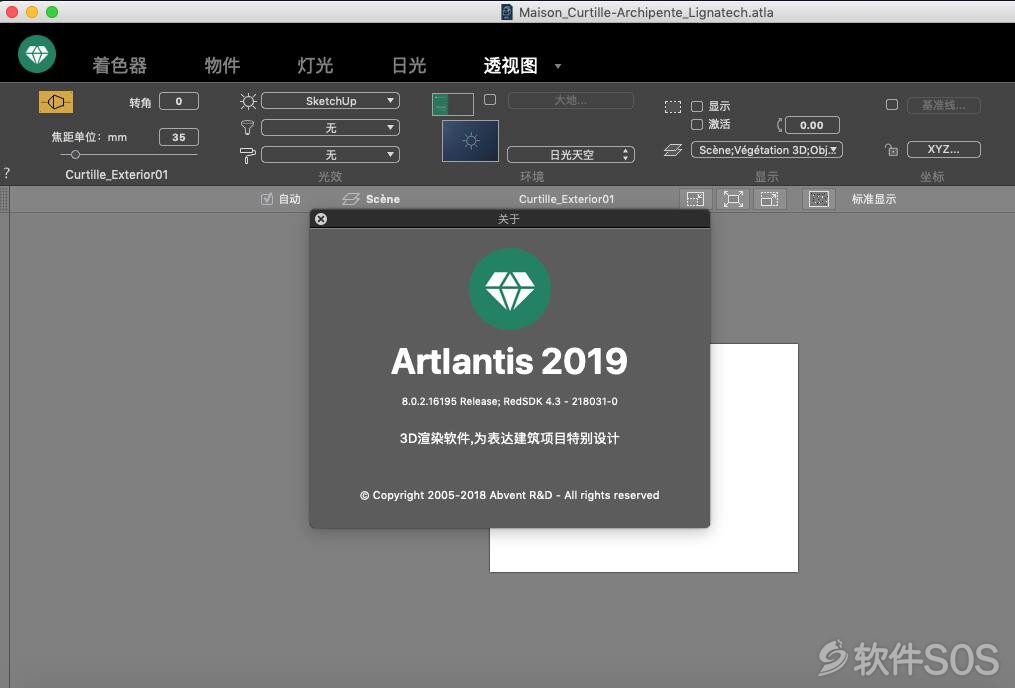Image resolution: width=1015 pixels, height=688 pixels.
Task: Toggle the 激活 checkbox
Action: (x=697, y=124)
